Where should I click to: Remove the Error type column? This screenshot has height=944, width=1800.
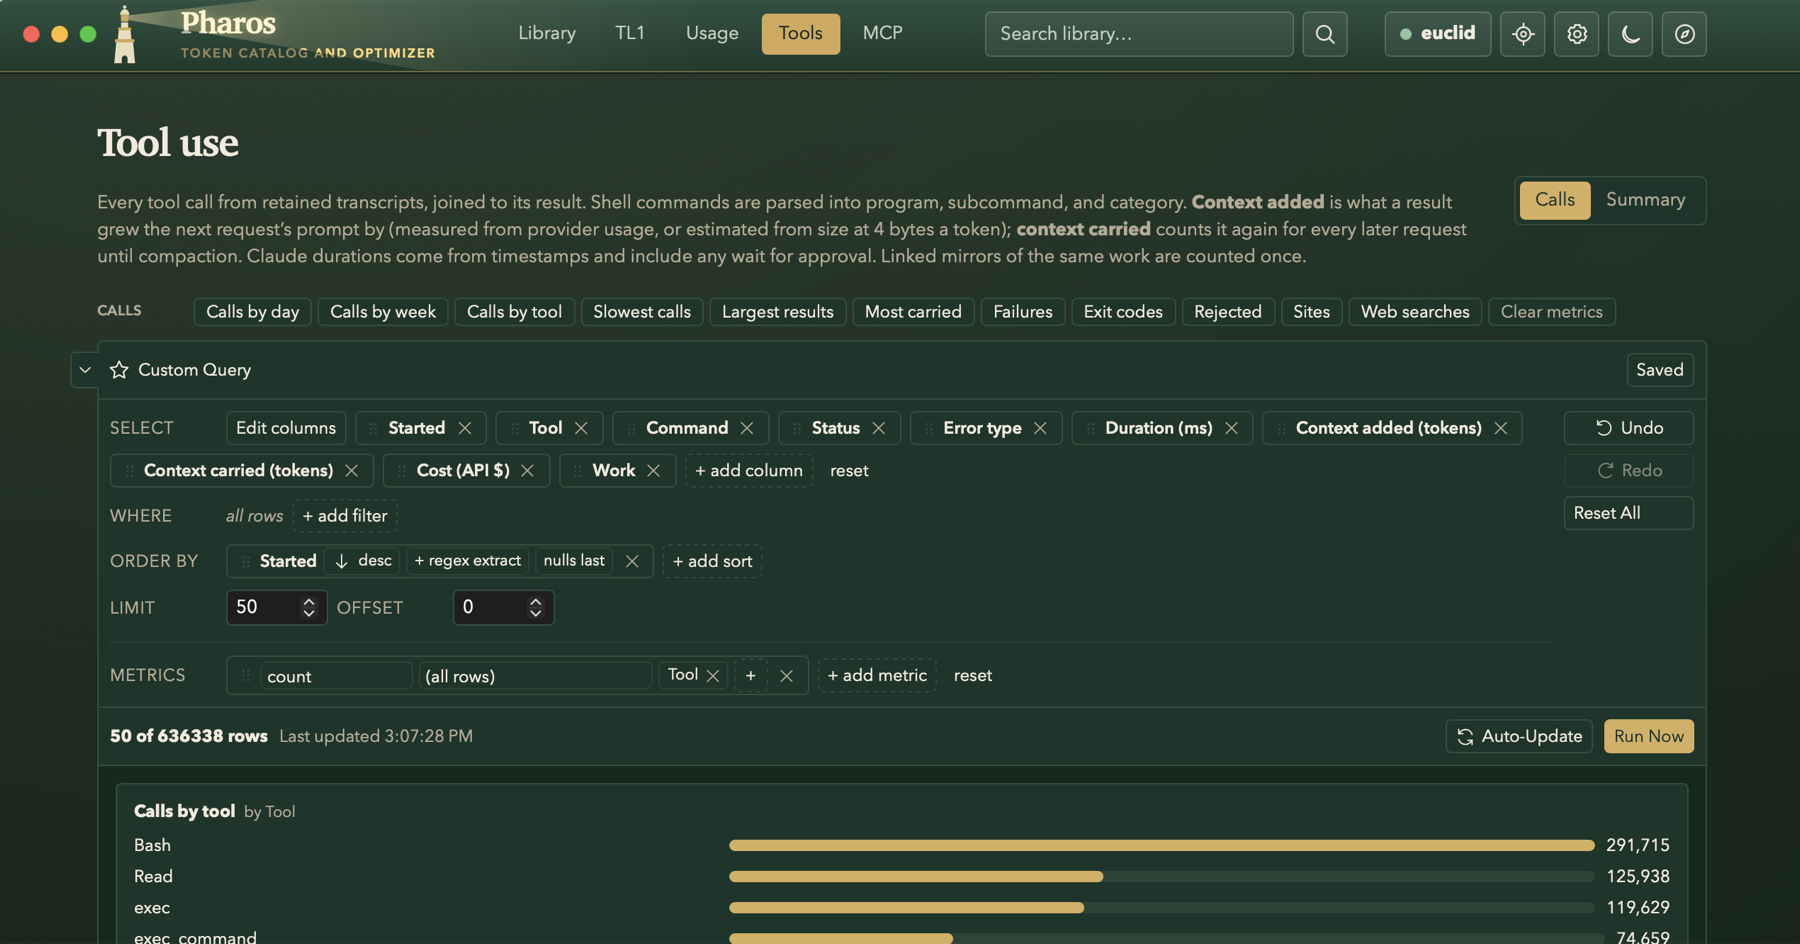pyautogui.click(x=1040, y=428)
